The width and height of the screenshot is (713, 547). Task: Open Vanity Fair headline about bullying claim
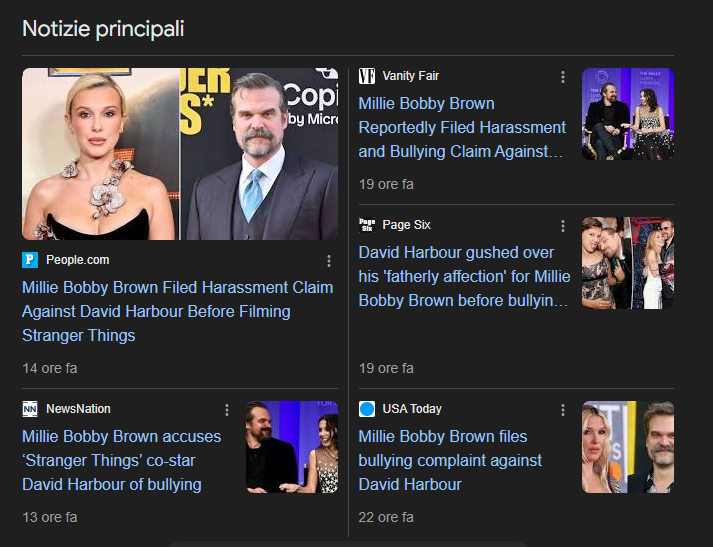tap(462, 127)
